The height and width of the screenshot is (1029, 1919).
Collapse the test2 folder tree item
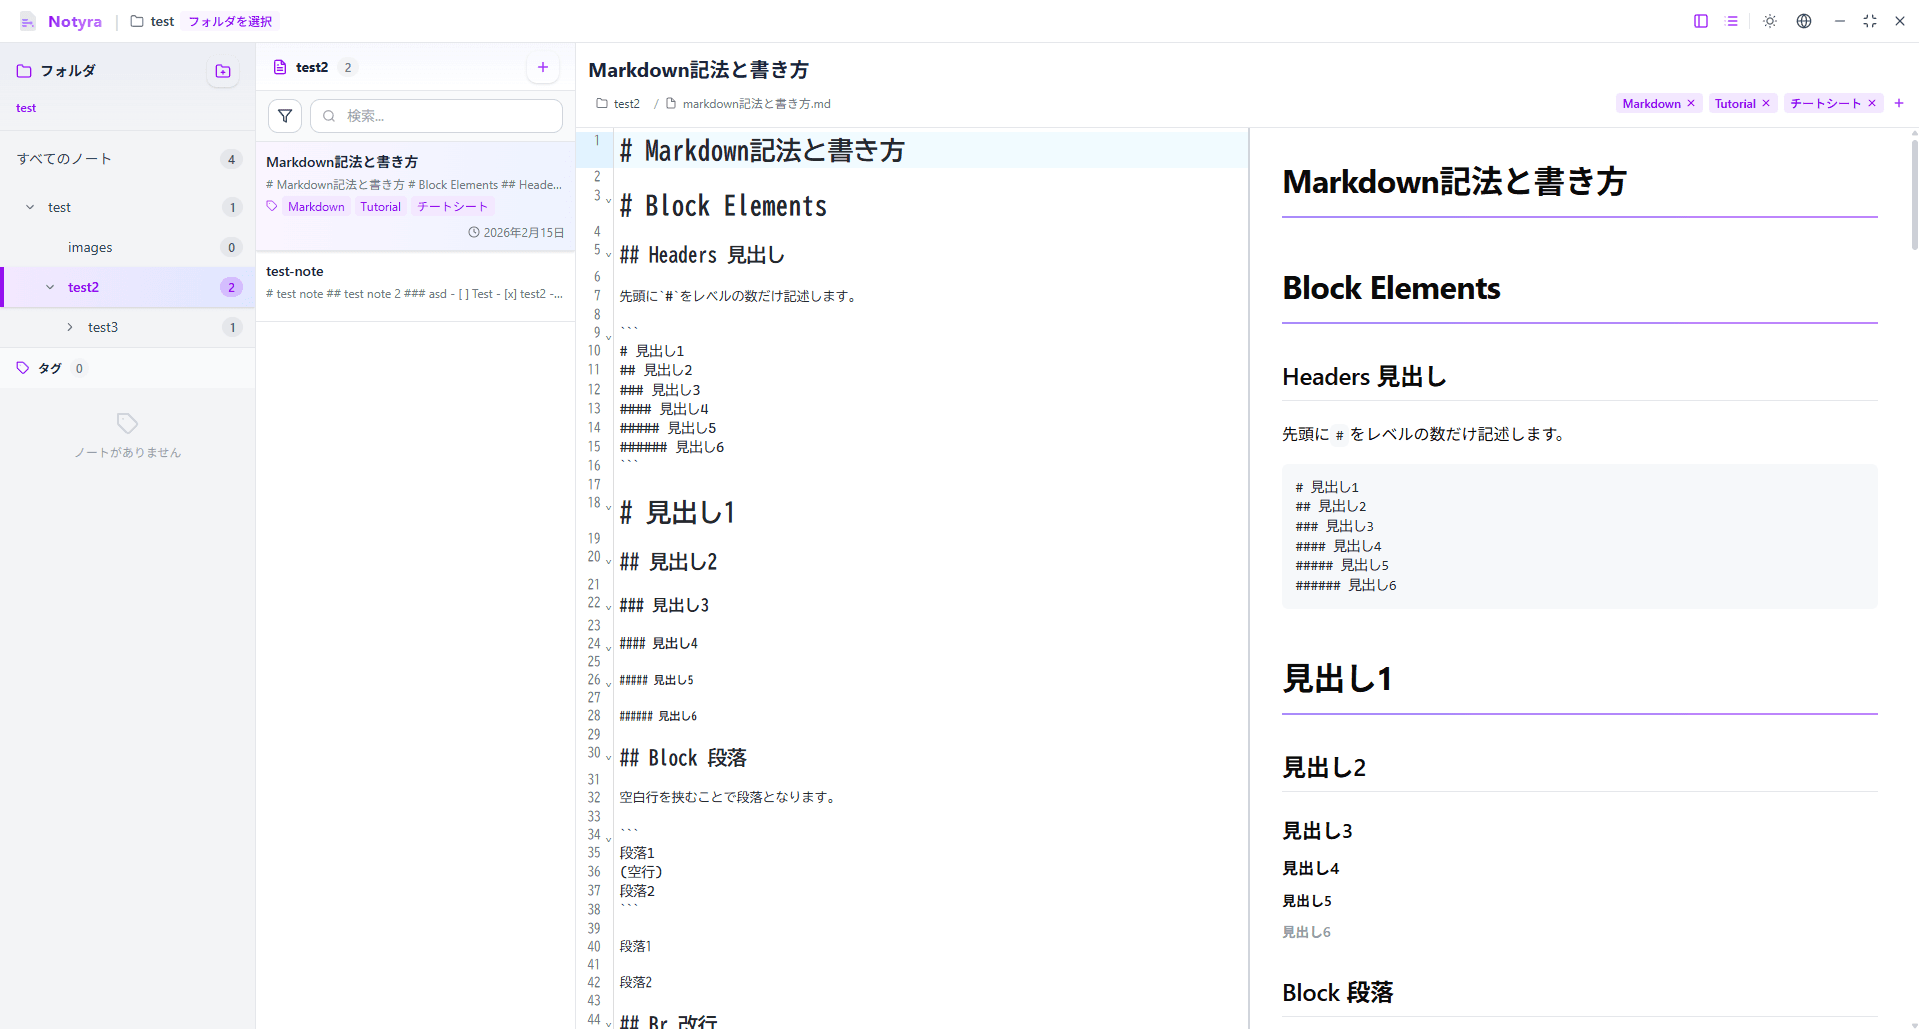(49, 287)
